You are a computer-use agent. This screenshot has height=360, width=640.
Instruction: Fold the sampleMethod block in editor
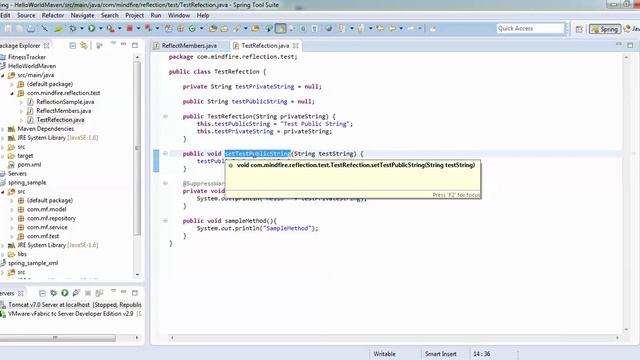coord(165,220)
